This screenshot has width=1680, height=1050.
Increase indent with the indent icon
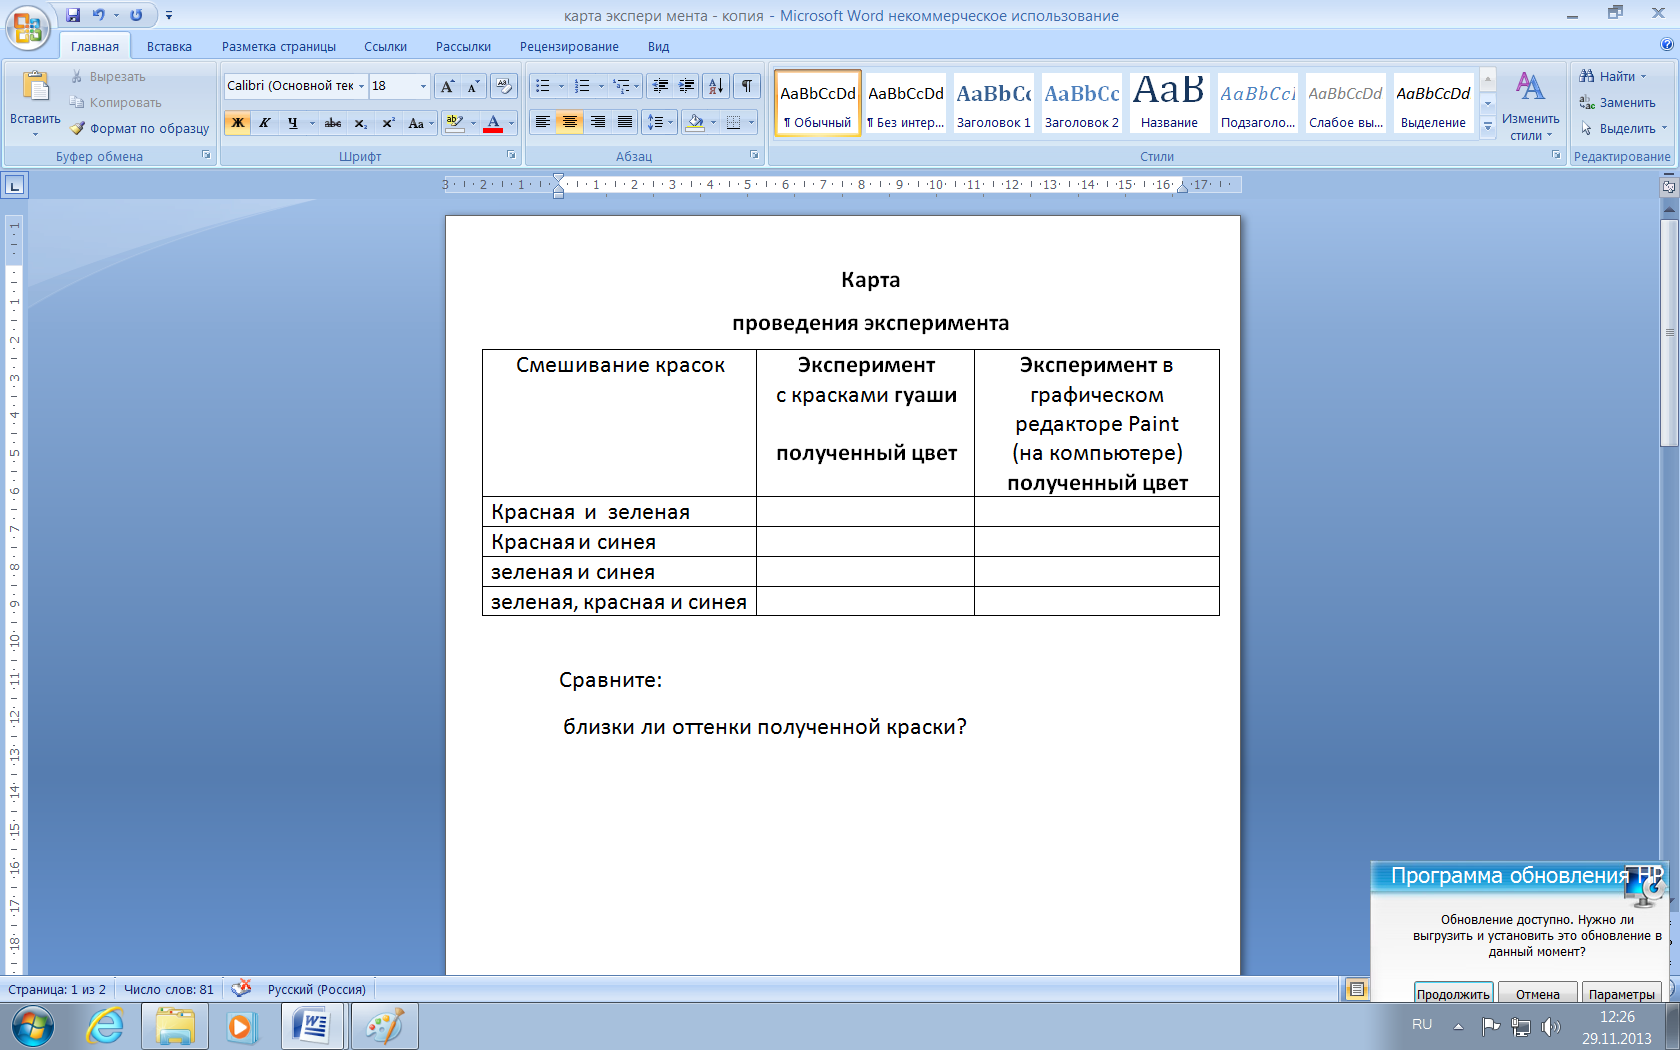click(x=687, y=86)
